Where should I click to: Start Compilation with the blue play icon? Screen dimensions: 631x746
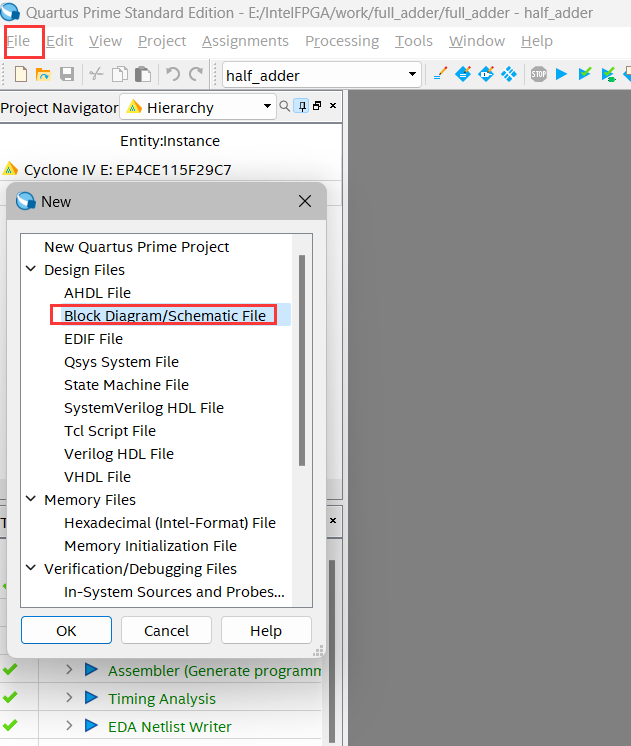(x=562, y=74)
